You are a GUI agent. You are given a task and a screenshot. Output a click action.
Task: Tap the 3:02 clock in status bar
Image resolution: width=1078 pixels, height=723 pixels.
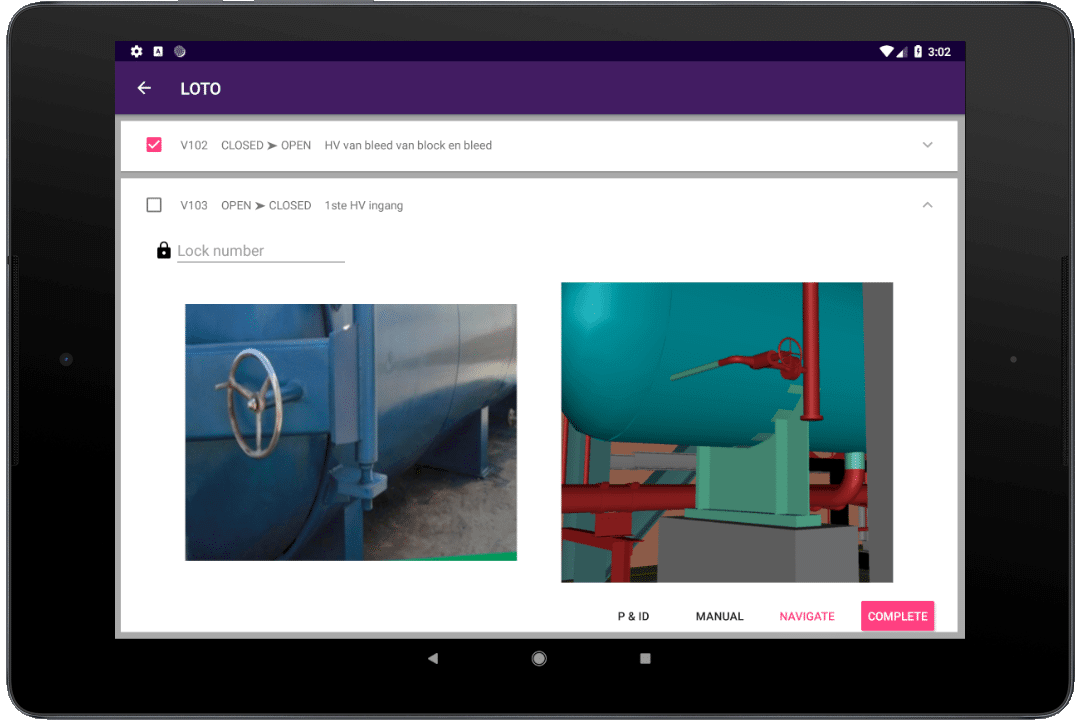click(939, 52)
